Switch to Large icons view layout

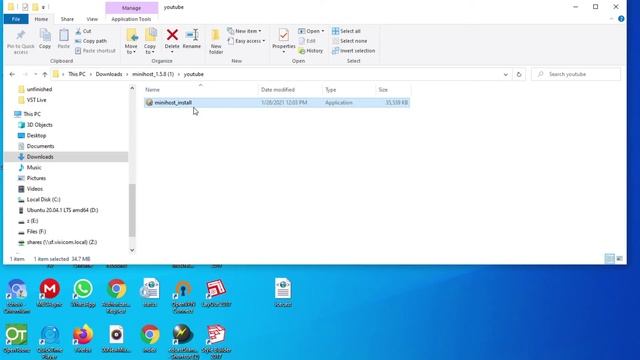[x=619, y=259]
